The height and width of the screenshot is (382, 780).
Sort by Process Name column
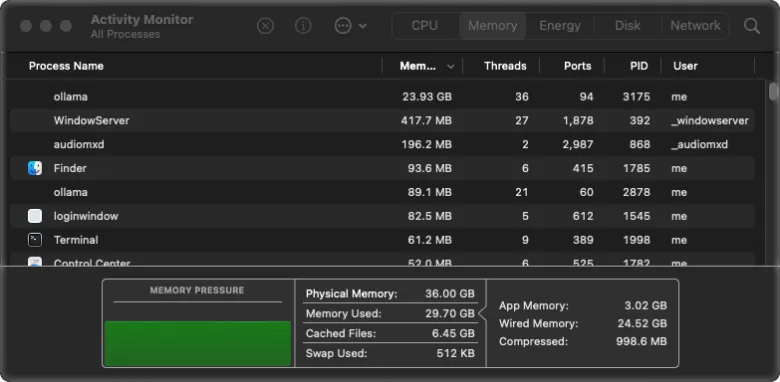pos(66,66)
